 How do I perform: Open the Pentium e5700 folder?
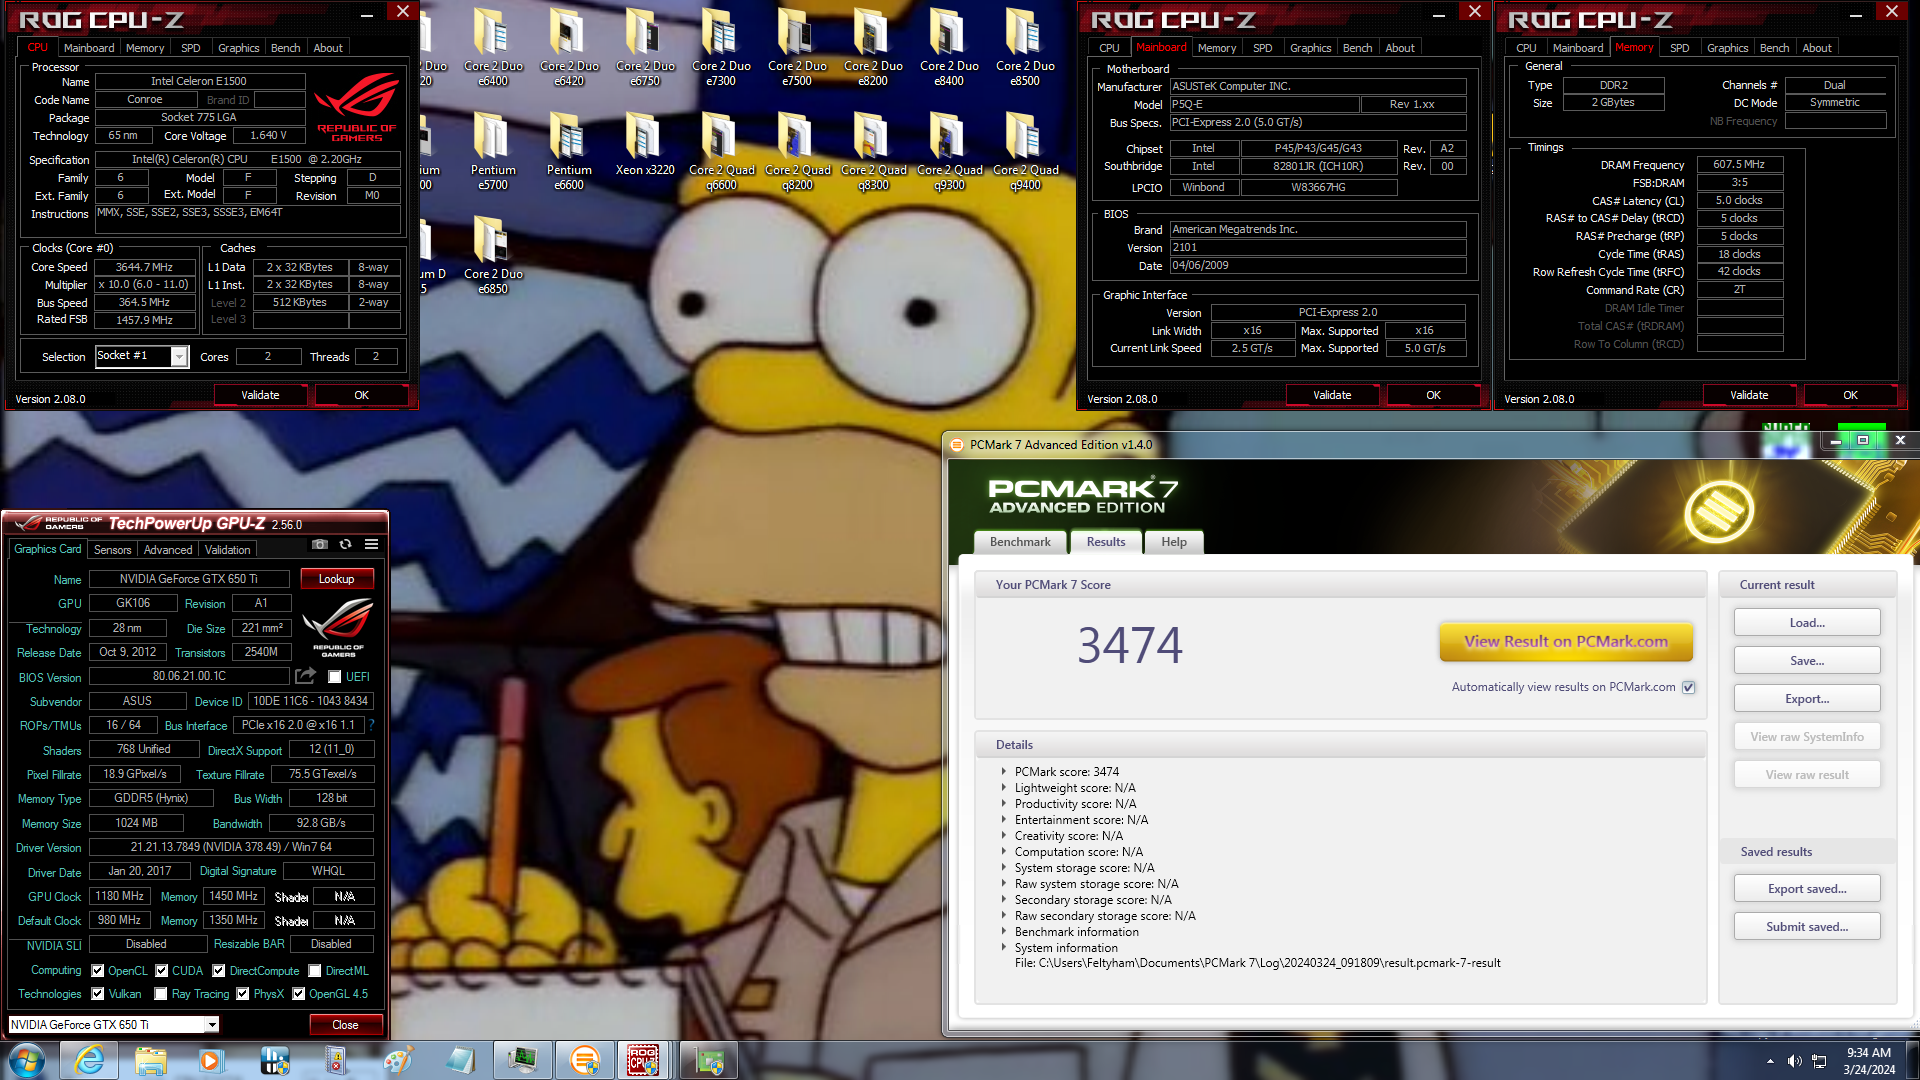tap(493, 150)
